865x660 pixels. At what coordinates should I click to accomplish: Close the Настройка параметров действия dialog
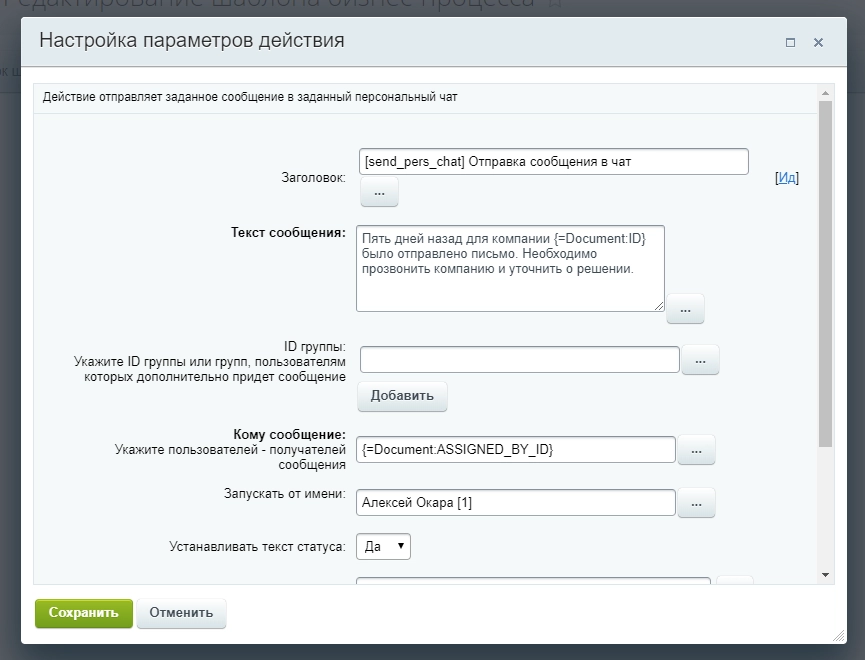pyautogui.click(x=818, y=42)
